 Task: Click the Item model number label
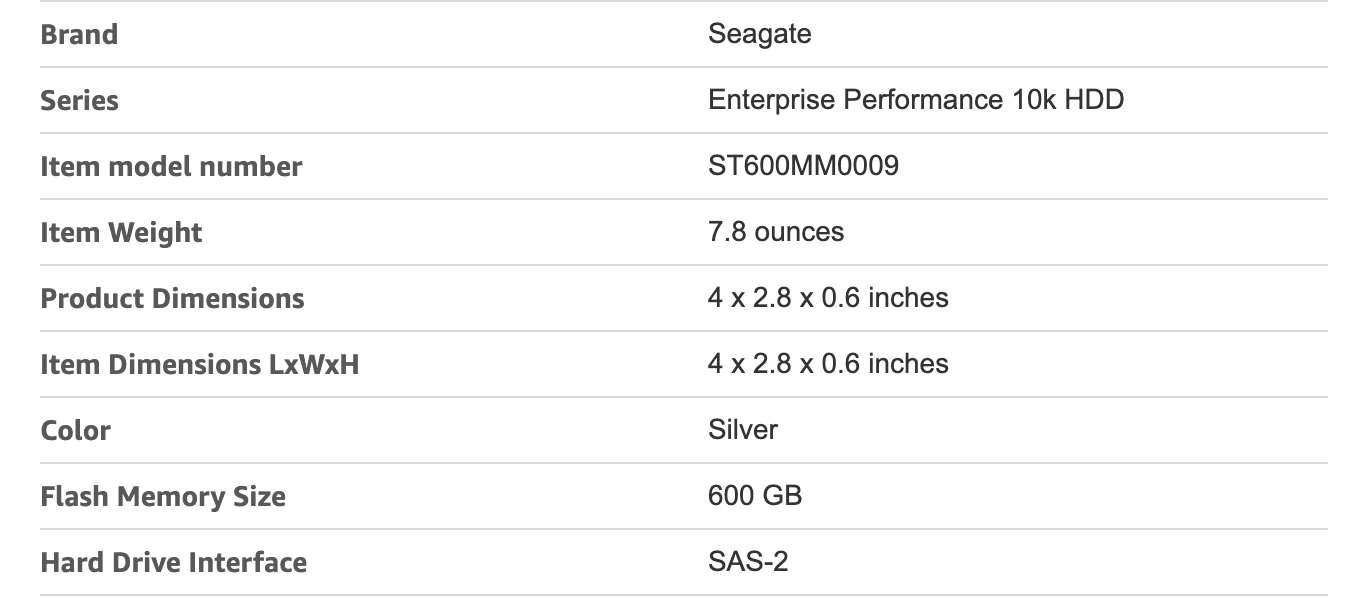[171, 167]
